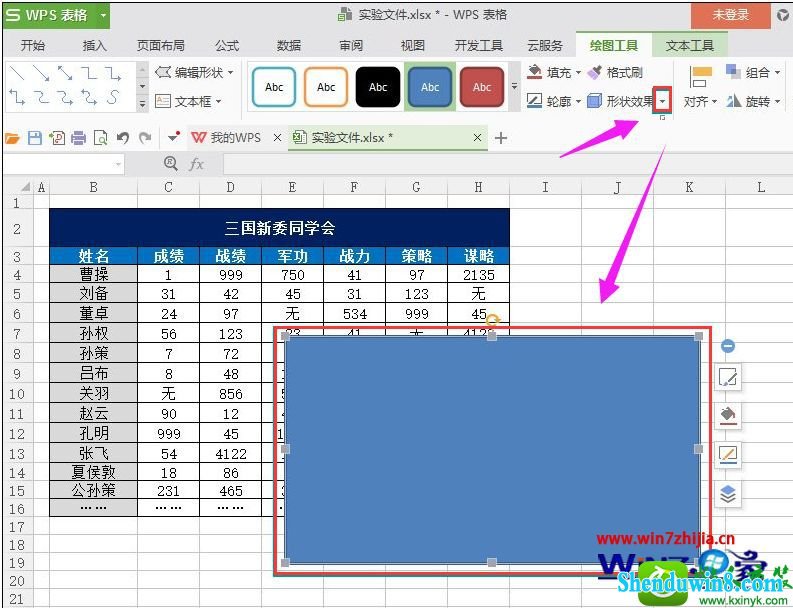The image size is (793, 608).
Task: Click the fx insert function icon
Action: pos(196,164)
